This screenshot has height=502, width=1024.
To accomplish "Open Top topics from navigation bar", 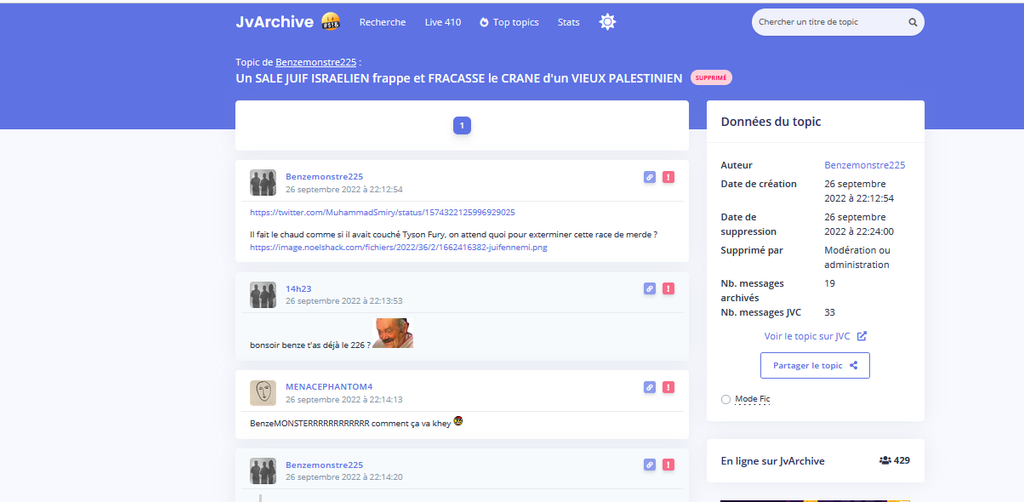I will click(x=509, y=22).
